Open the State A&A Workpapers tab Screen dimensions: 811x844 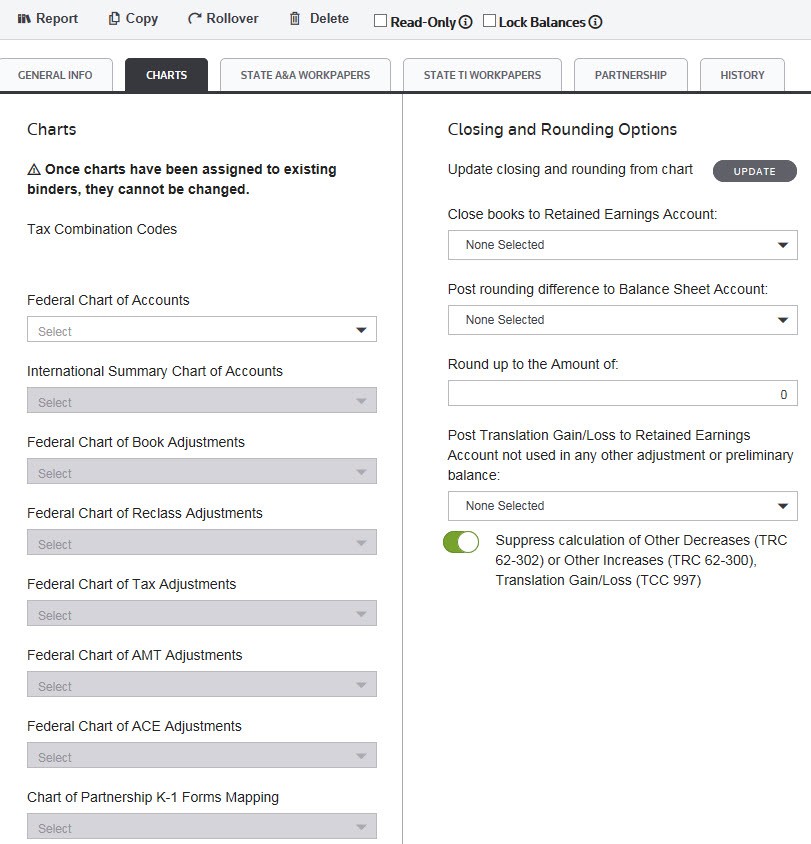(305, 75)
